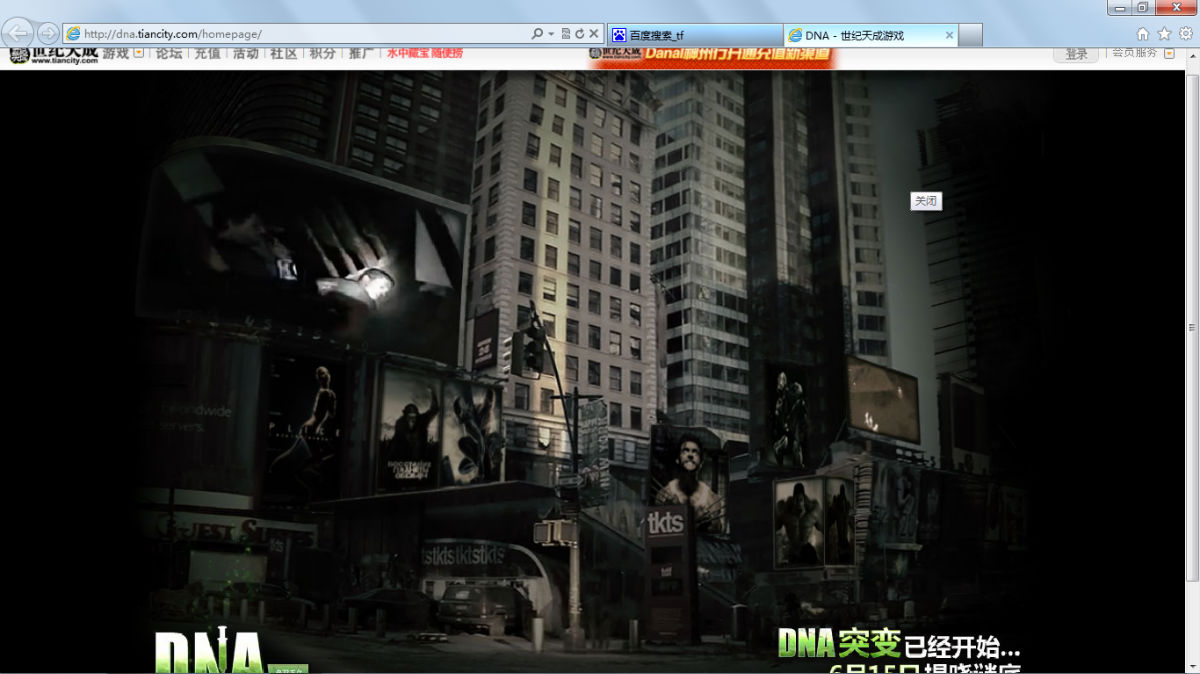Restore down the browser window

[x=1144, y=8]
